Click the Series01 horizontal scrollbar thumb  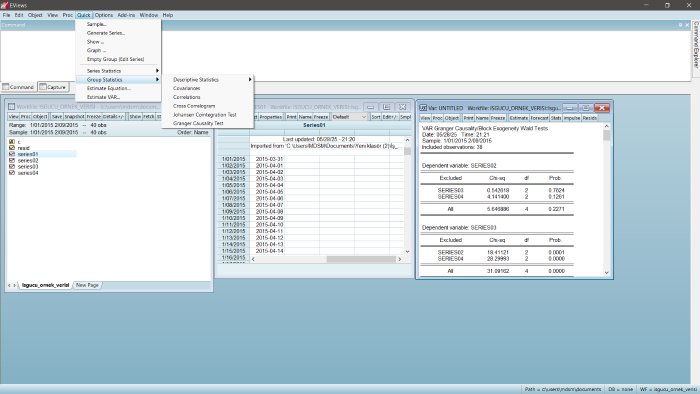click(361, 259)
